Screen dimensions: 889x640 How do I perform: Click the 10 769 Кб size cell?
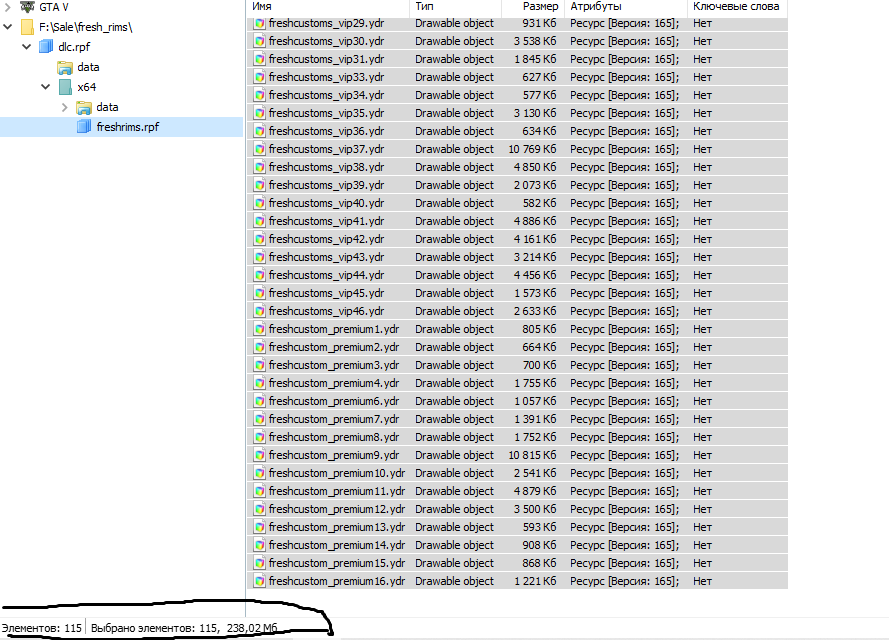(x=532, y=149)
